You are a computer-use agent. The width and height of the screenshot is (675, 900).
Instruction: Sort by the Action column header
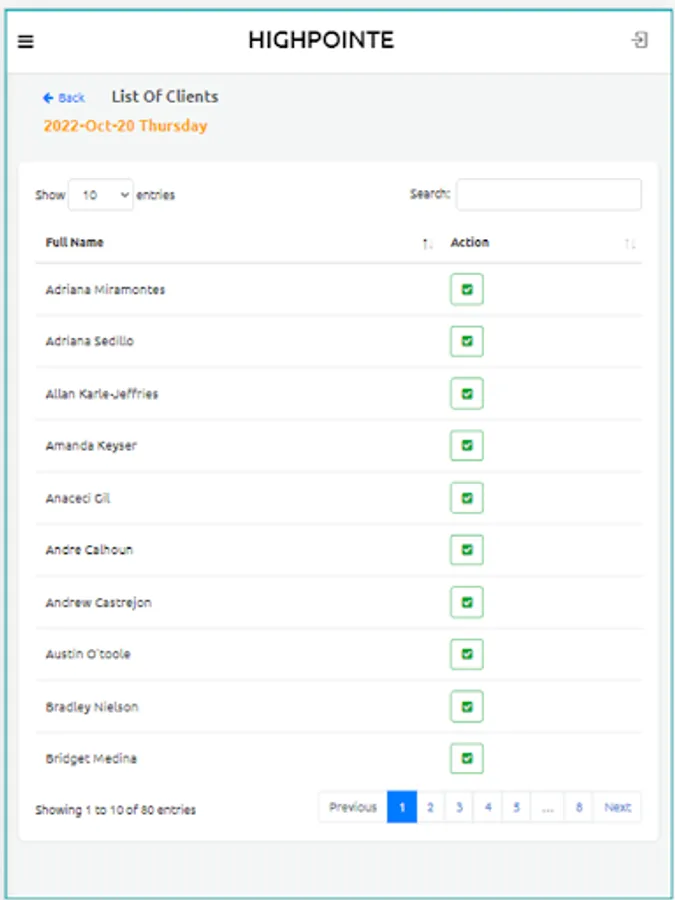(470, 243)
